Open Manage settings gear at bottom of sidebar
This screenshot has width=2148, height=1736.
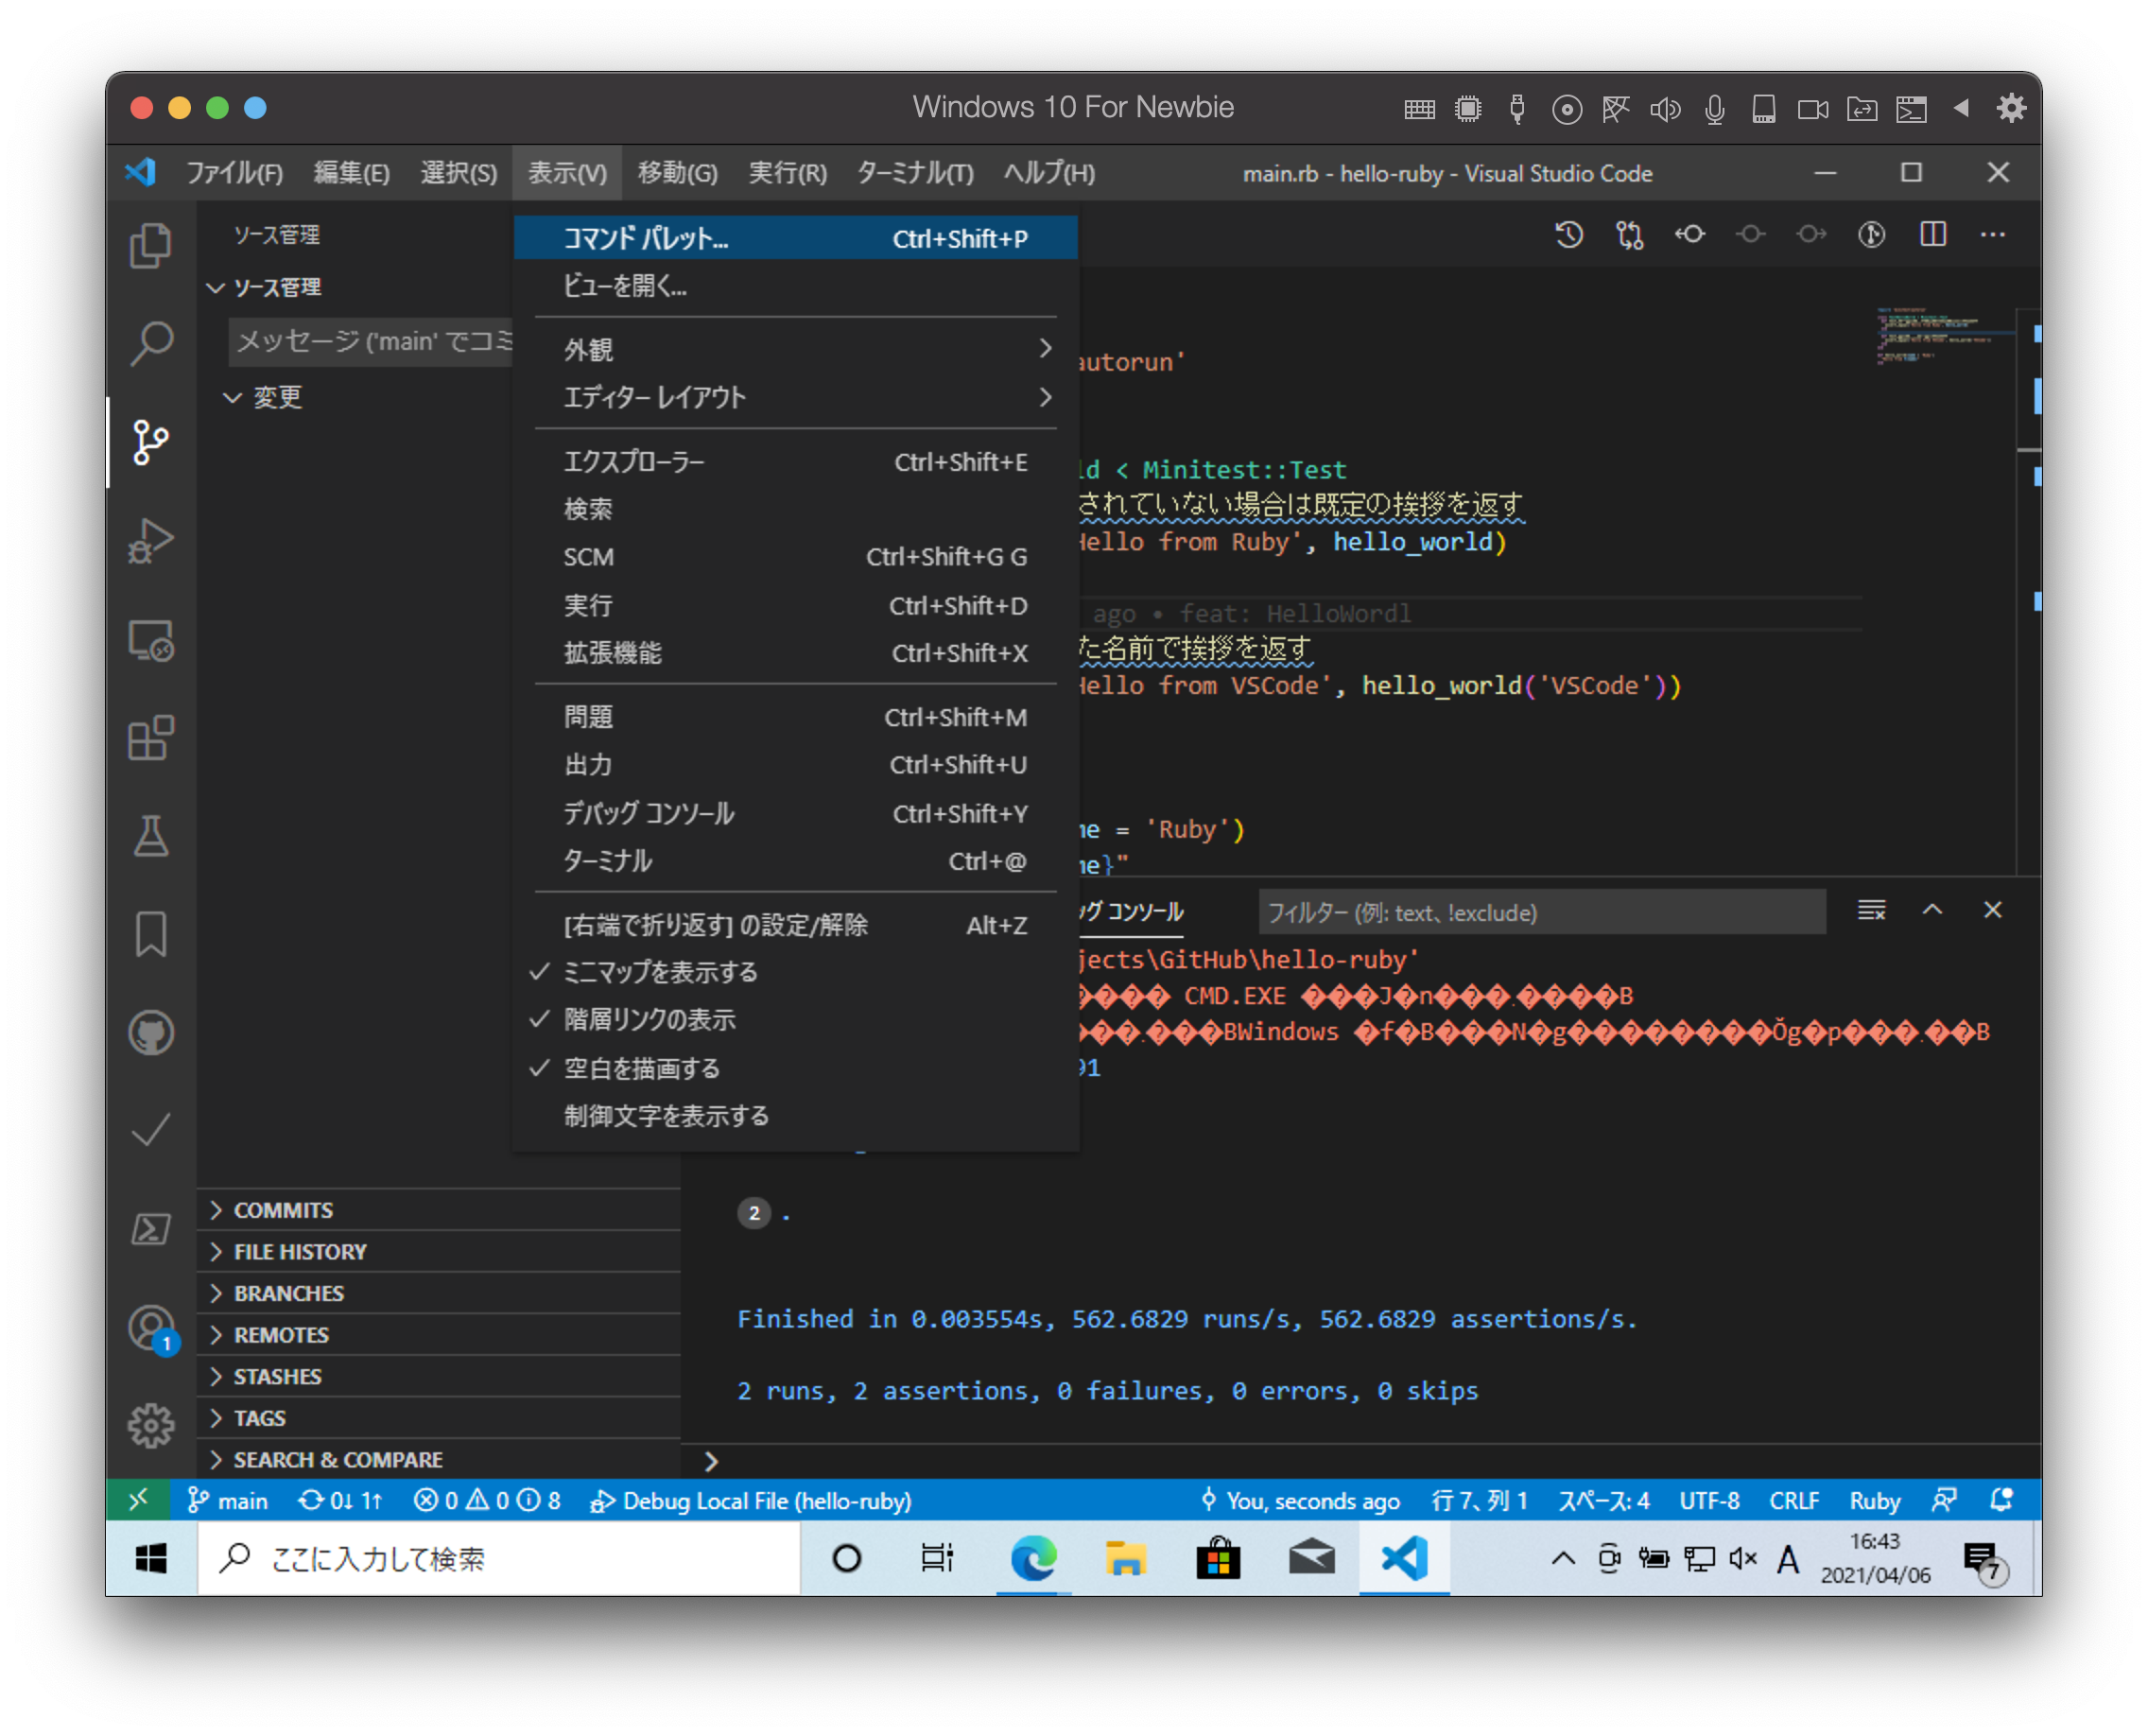coord(150,1427)
